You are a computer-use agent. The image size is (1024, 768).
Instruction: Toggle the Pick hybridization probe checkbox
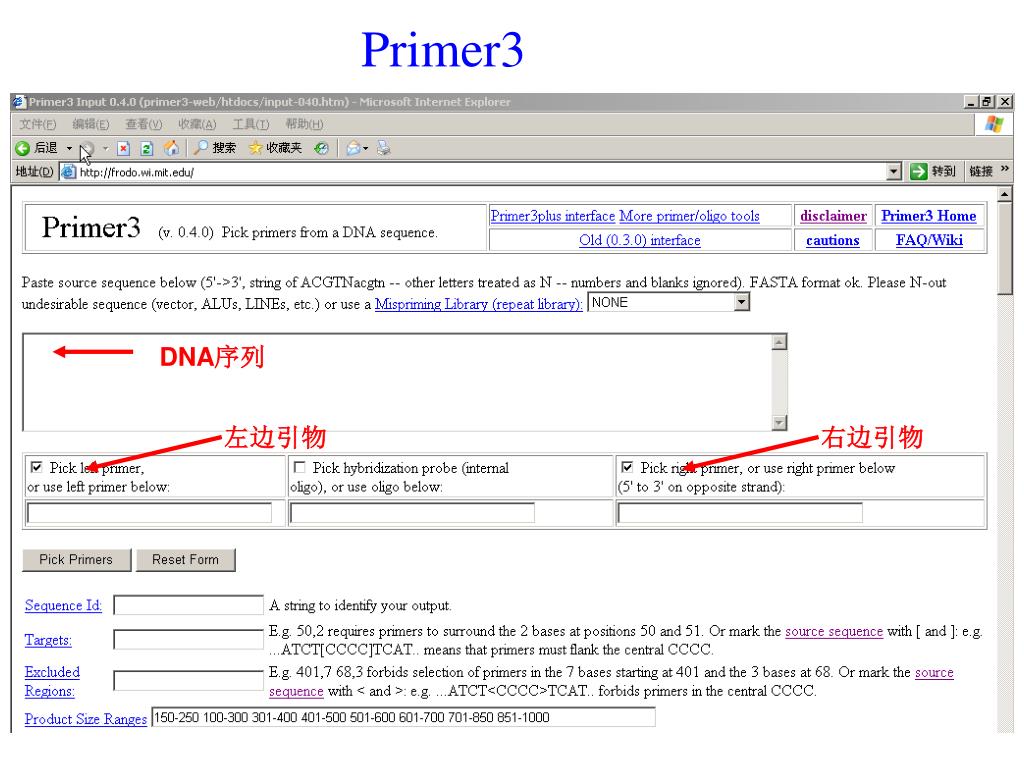[x=300, y=467]
